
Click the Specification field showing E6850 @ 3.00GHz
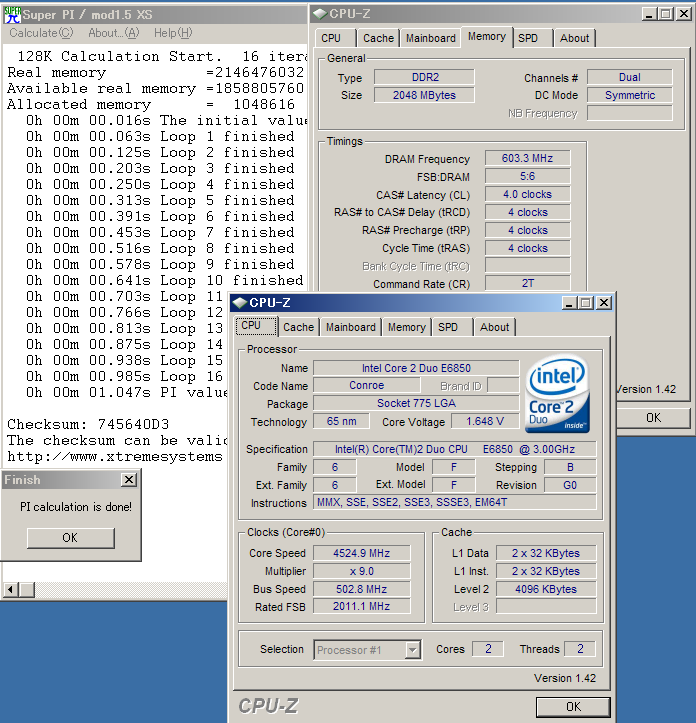454,450
